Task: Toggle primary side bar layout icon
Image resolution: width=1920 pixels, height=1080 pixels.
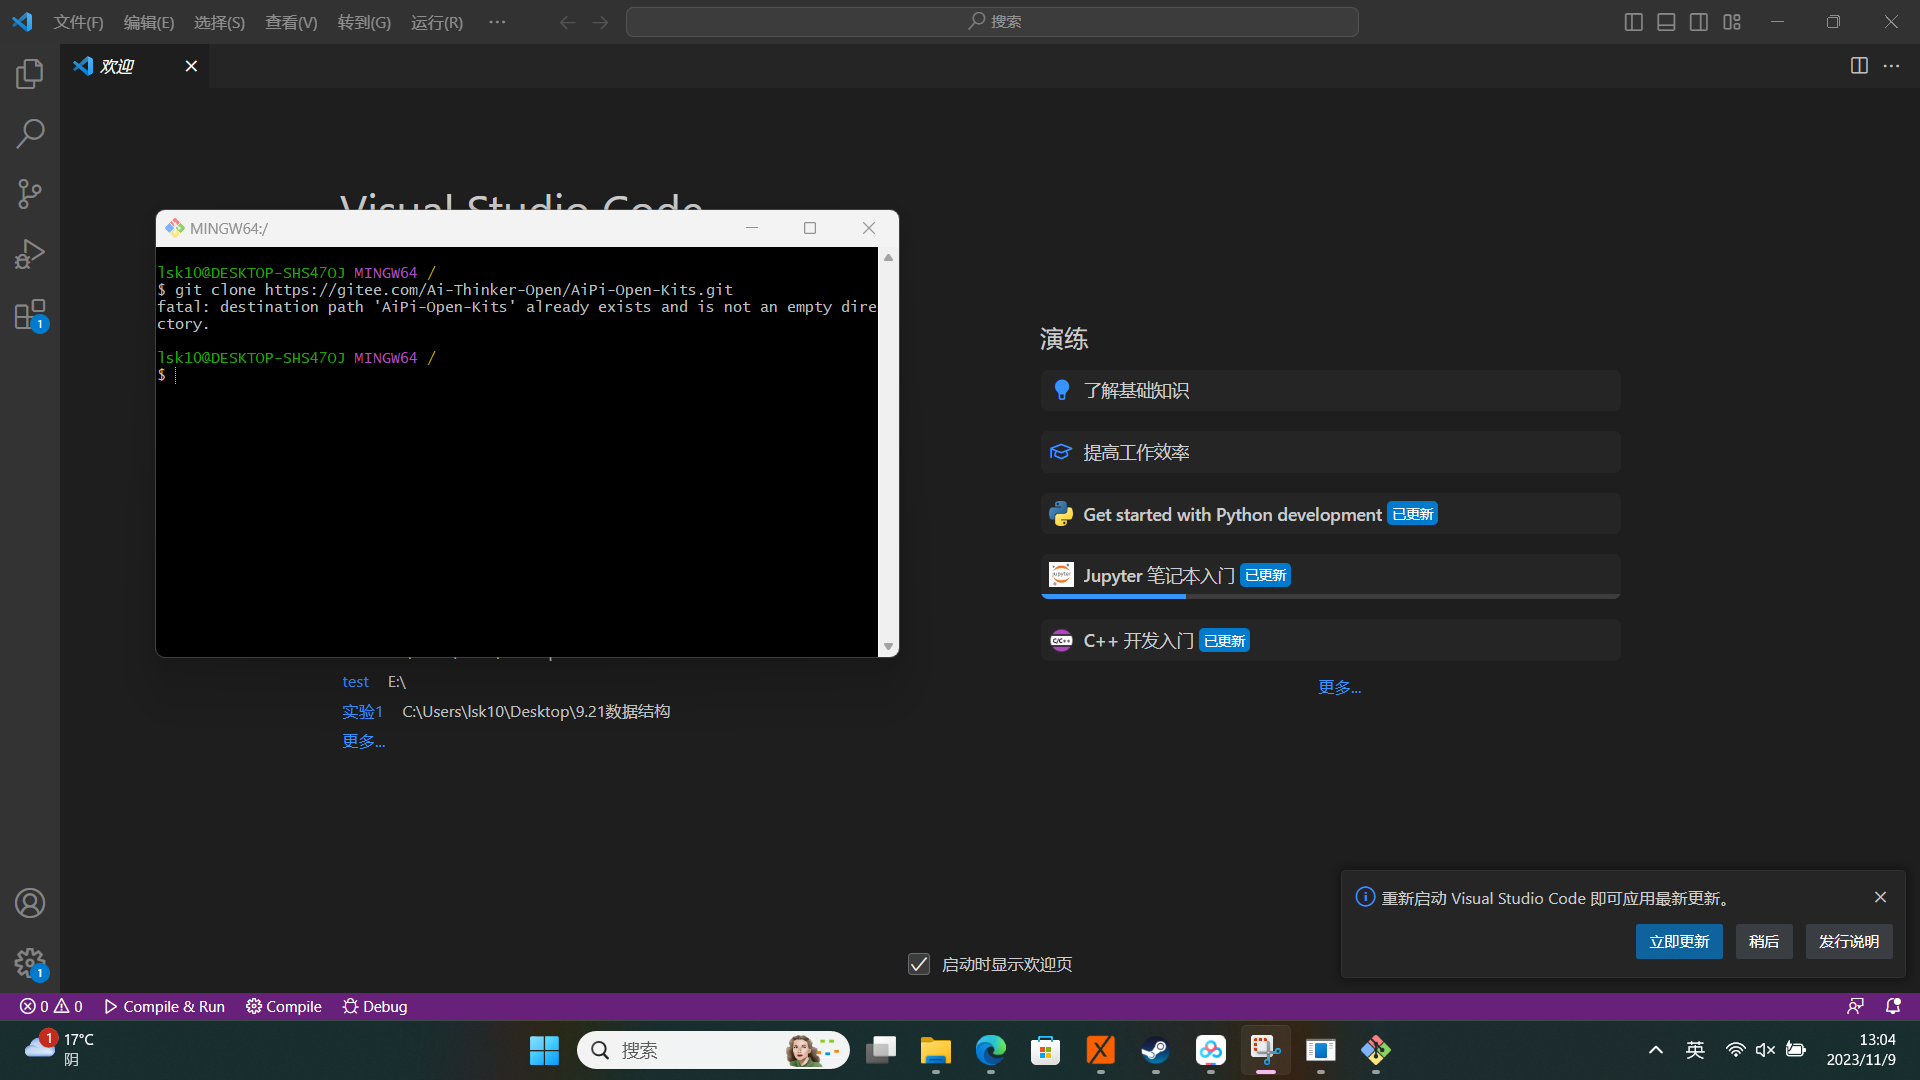Action: 1634,22
